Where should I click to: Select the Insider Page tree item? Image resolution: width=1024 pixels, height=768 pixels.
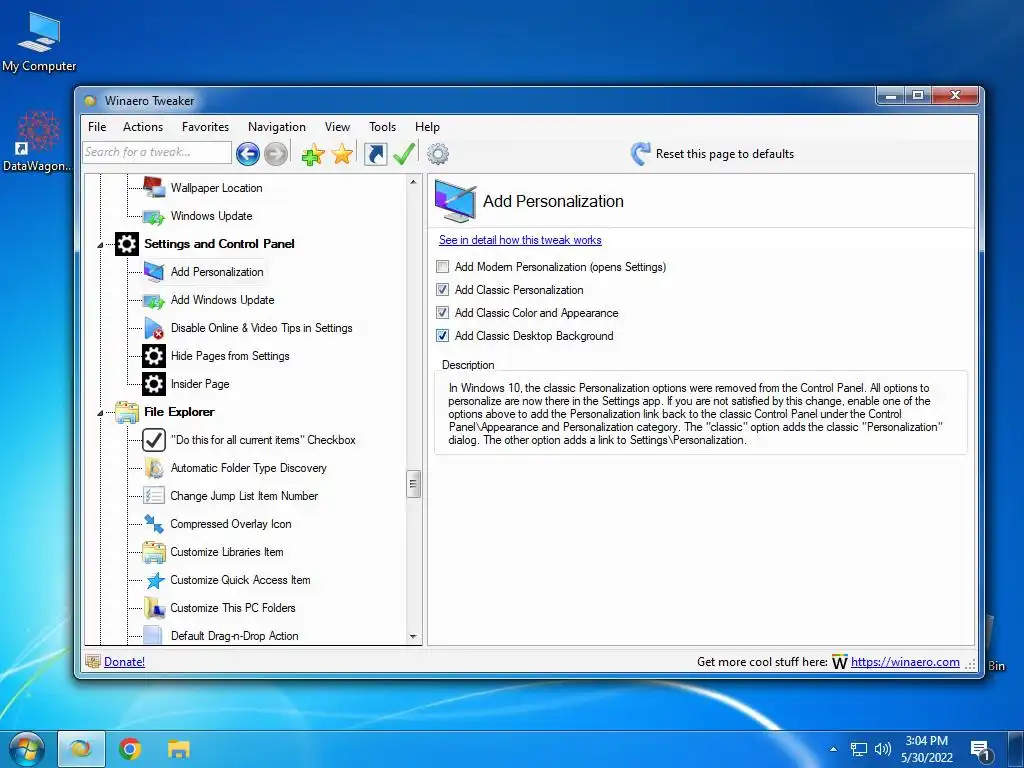click(200, 384)
